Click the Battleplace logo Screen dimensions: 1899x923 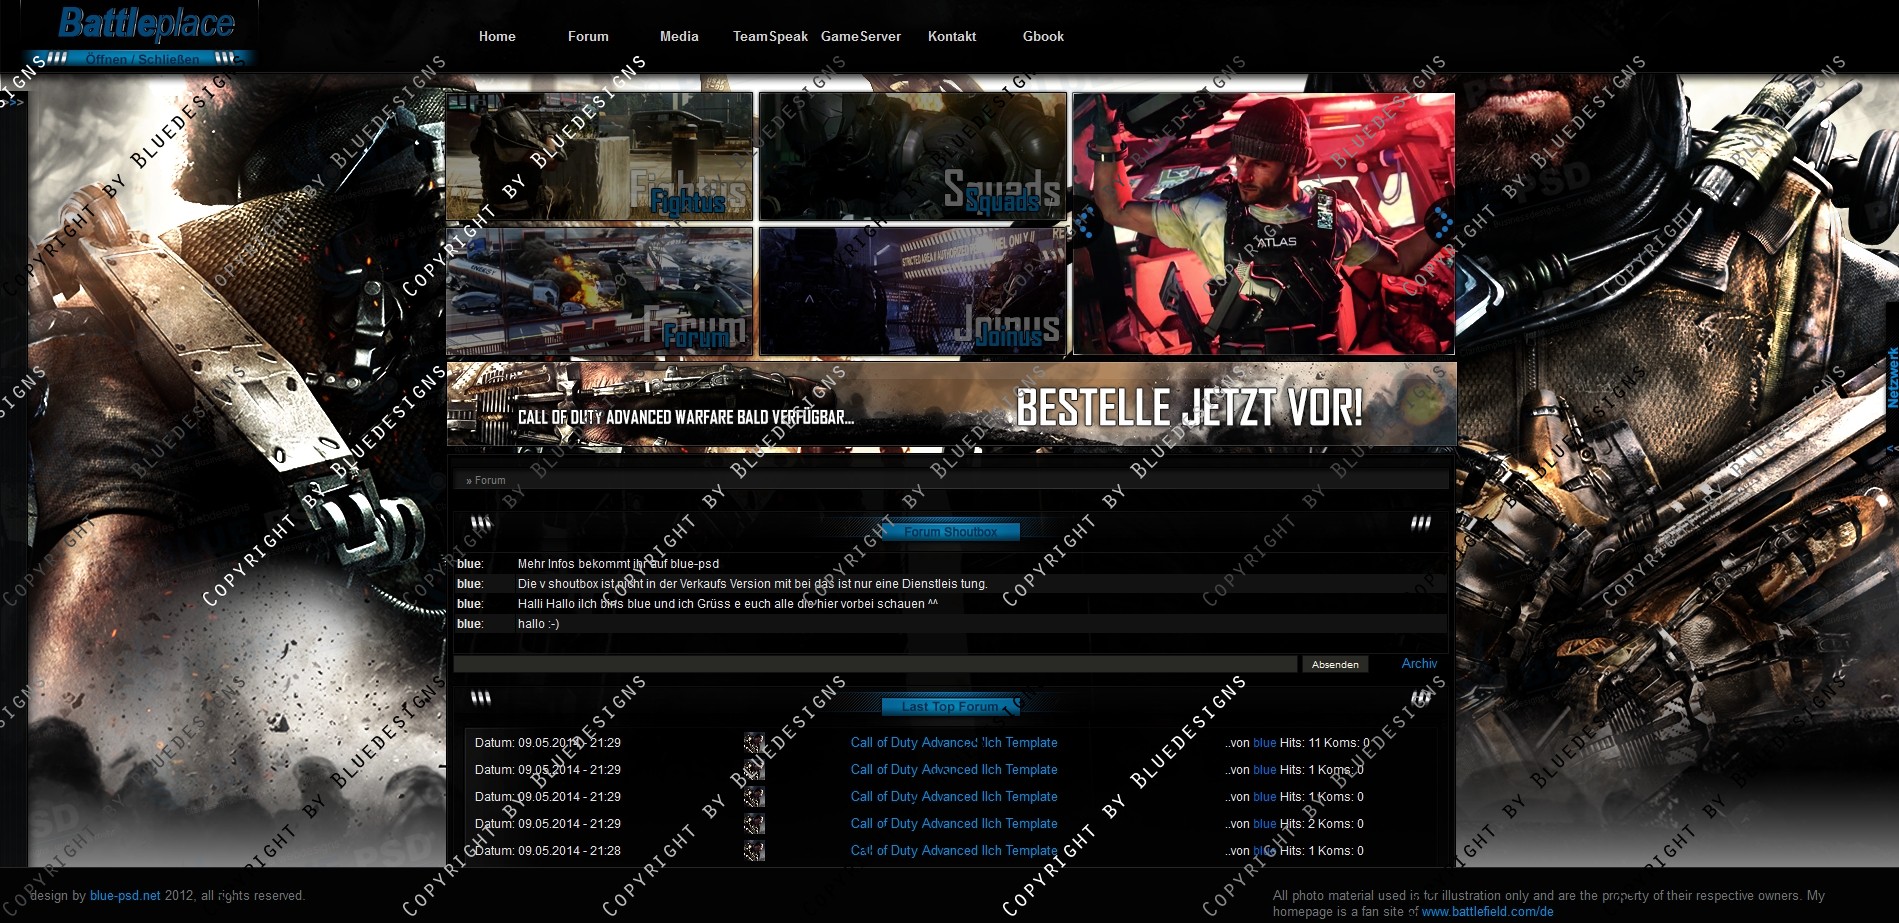147,23
